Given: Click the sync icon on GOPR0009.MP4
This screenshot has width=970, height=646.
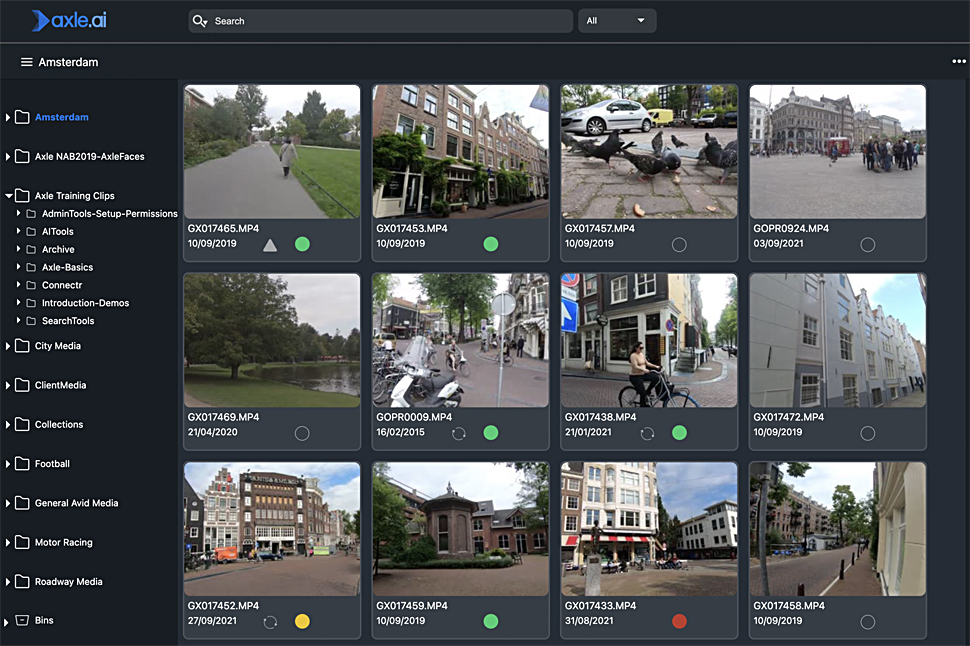Looking at the screenshot, I should pyautogui.click(x=458, y=433).
